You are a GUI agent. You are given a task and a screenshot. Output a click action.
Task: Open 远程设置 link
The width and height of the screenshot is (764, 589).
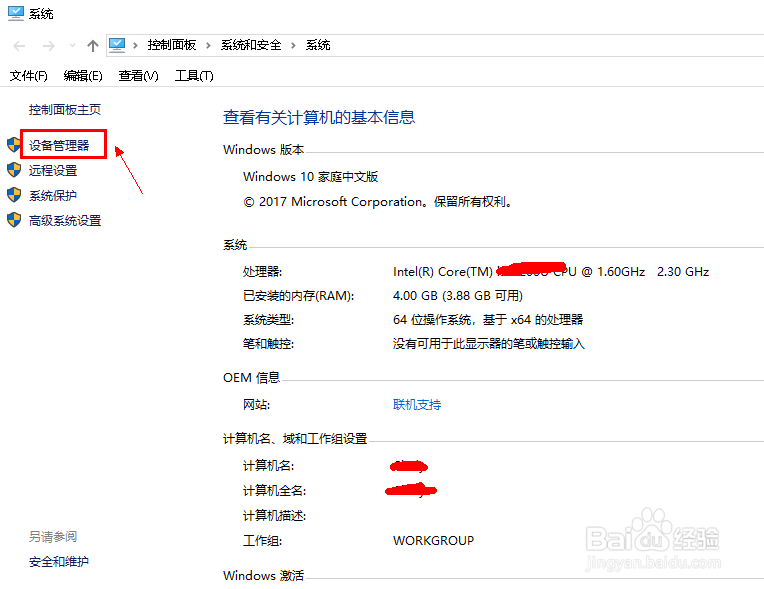click(53, 171)
